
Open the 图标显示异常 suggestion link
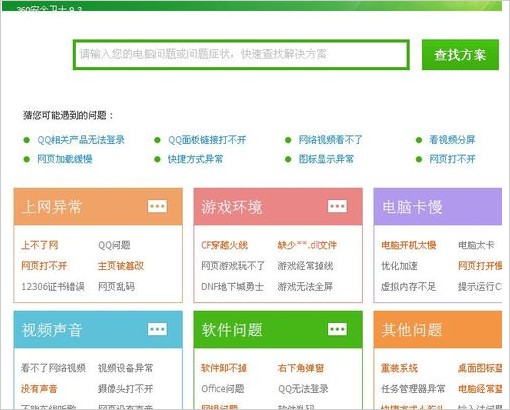(326, 159)
